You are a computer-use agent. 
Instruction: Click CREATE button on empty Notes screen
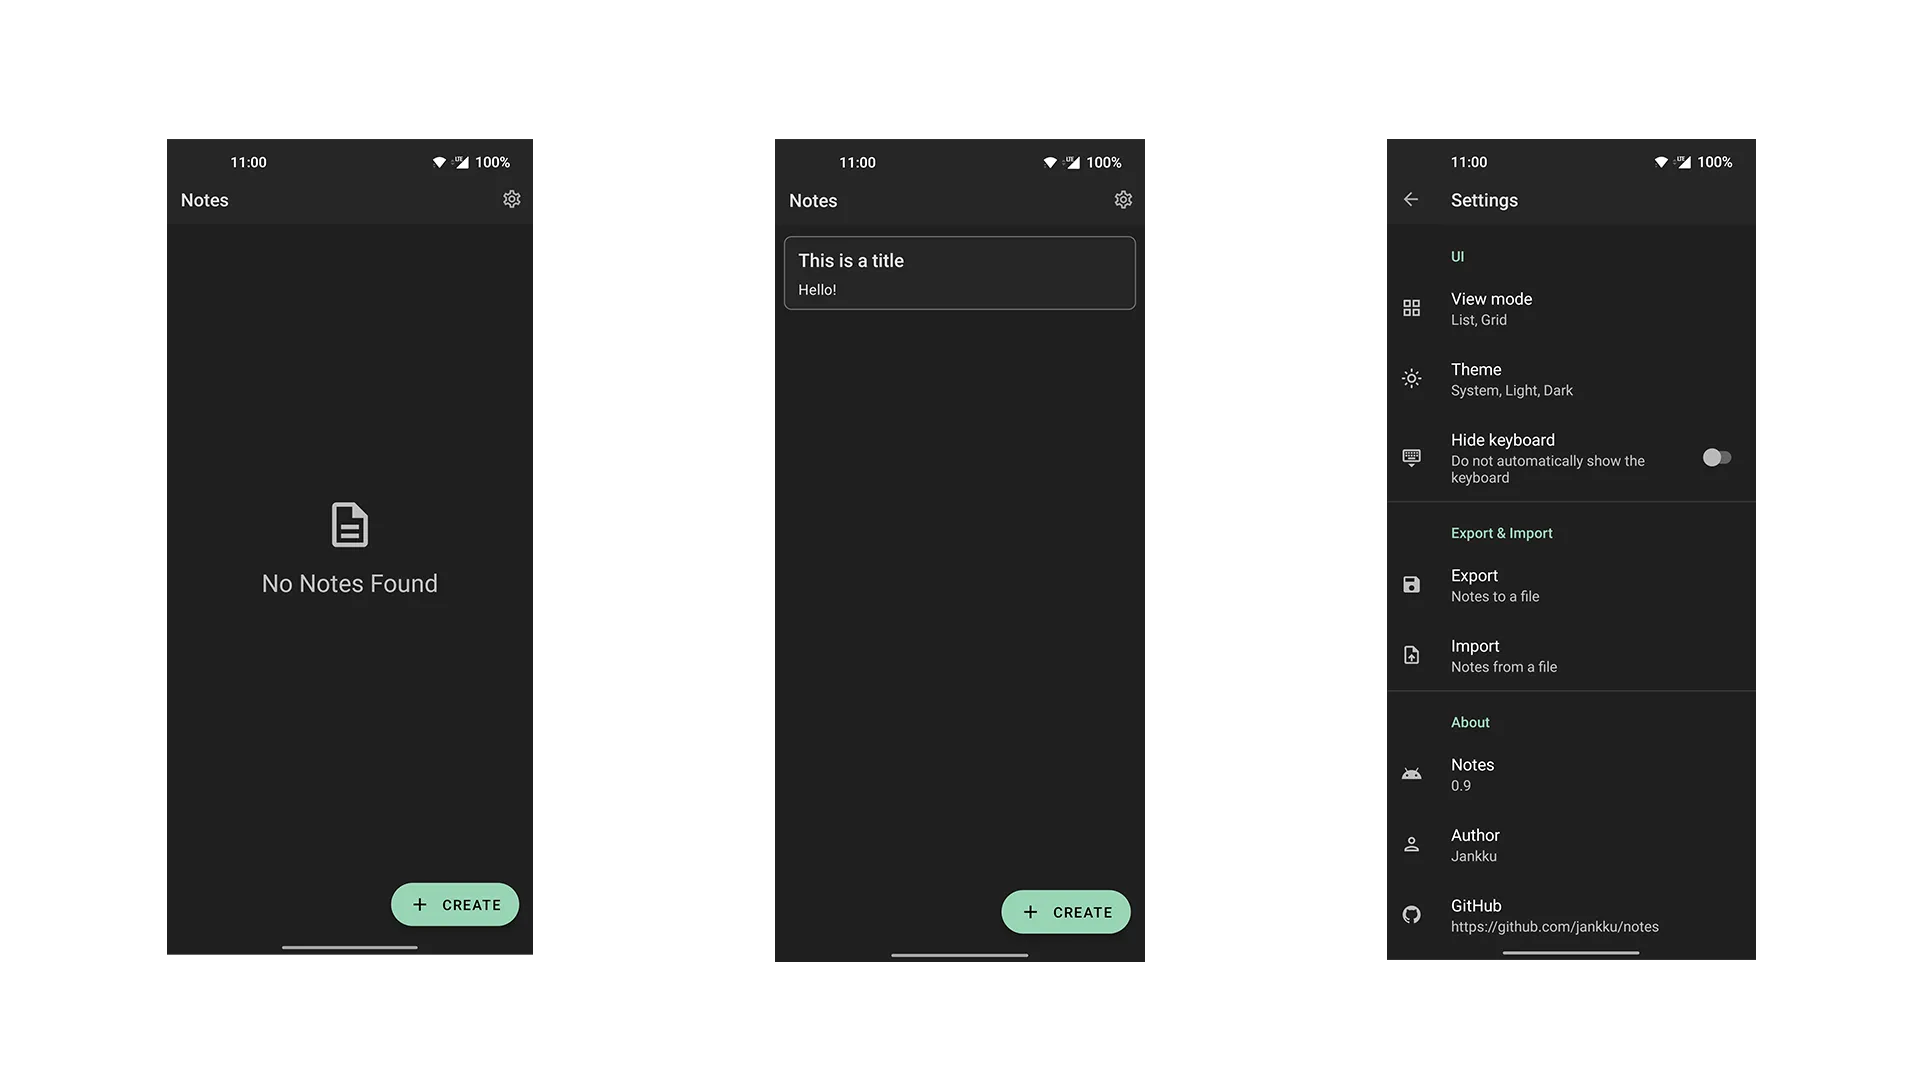pyautogui.click(x=455, y=903)
